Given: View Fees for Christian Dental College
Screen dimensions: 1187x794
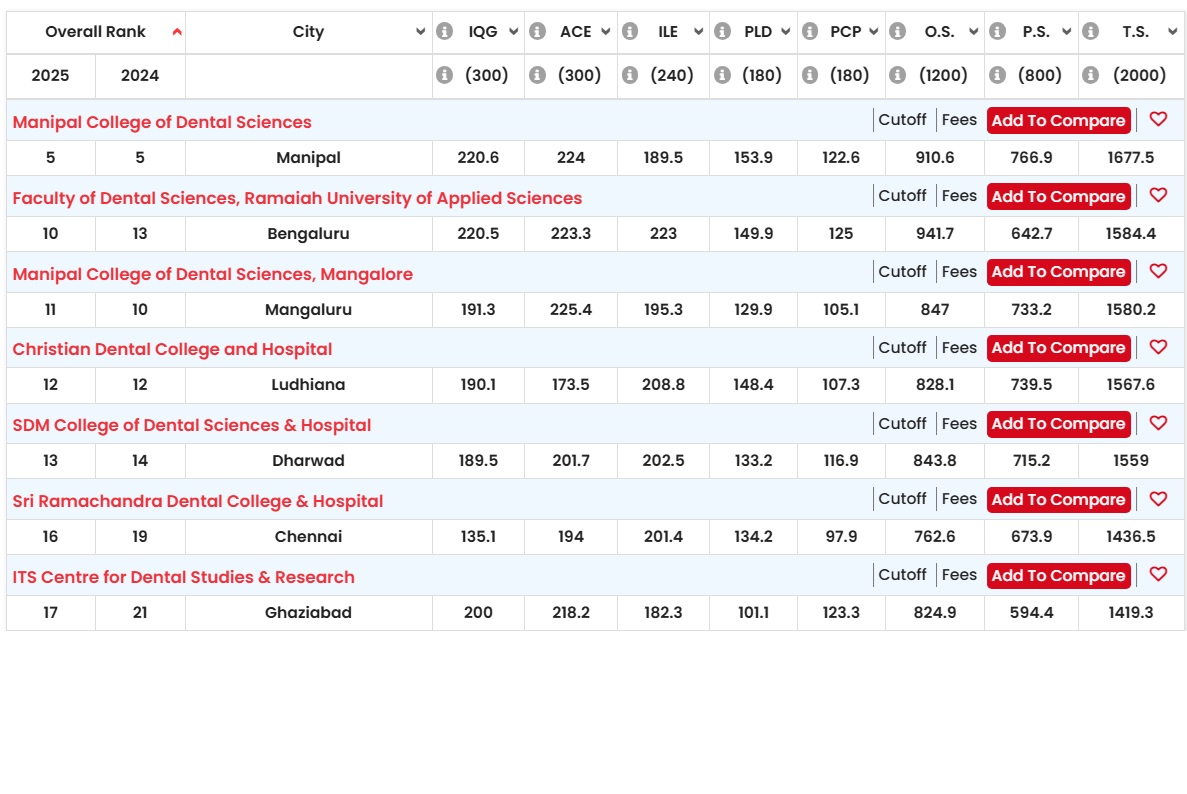Looking at the screenshot, I should (x=959, y=347).
